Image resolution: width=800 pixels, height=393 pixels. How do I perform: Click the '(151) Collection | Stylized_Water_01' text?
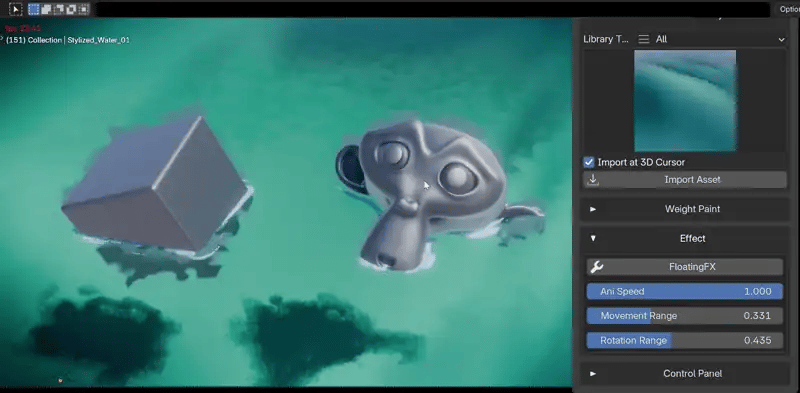pyautogui.click(x=68, y=40)
